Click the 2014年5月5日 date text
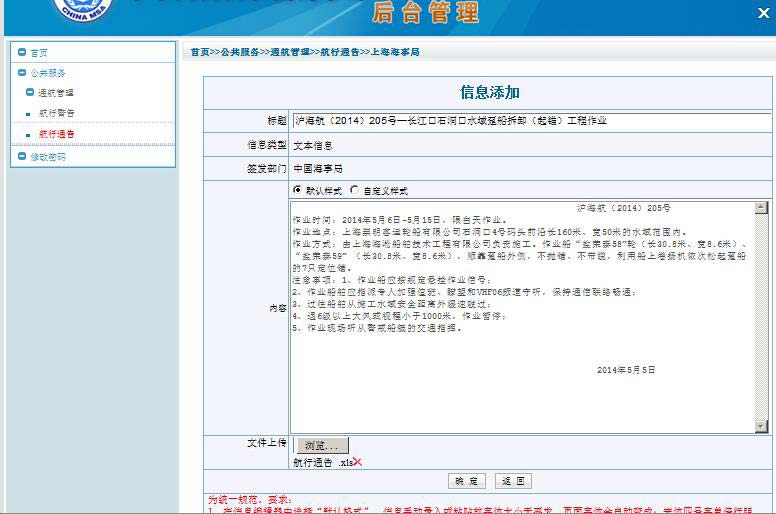This screenshot has height=514, width=776. (626, 370)
